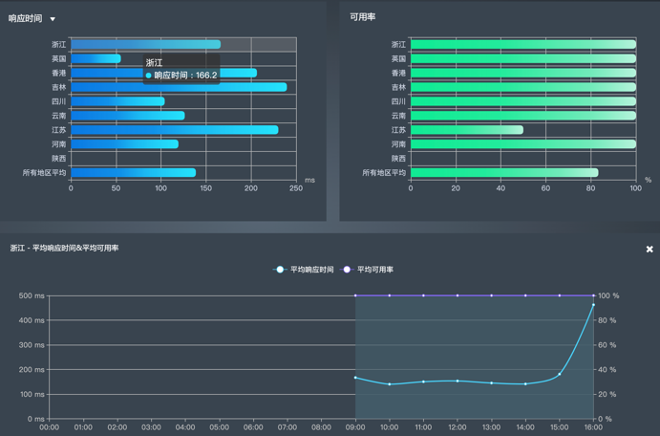The image size is (660, 436).
Task: Close the 浙江 detail chart panel
Action: pos(649,249)
